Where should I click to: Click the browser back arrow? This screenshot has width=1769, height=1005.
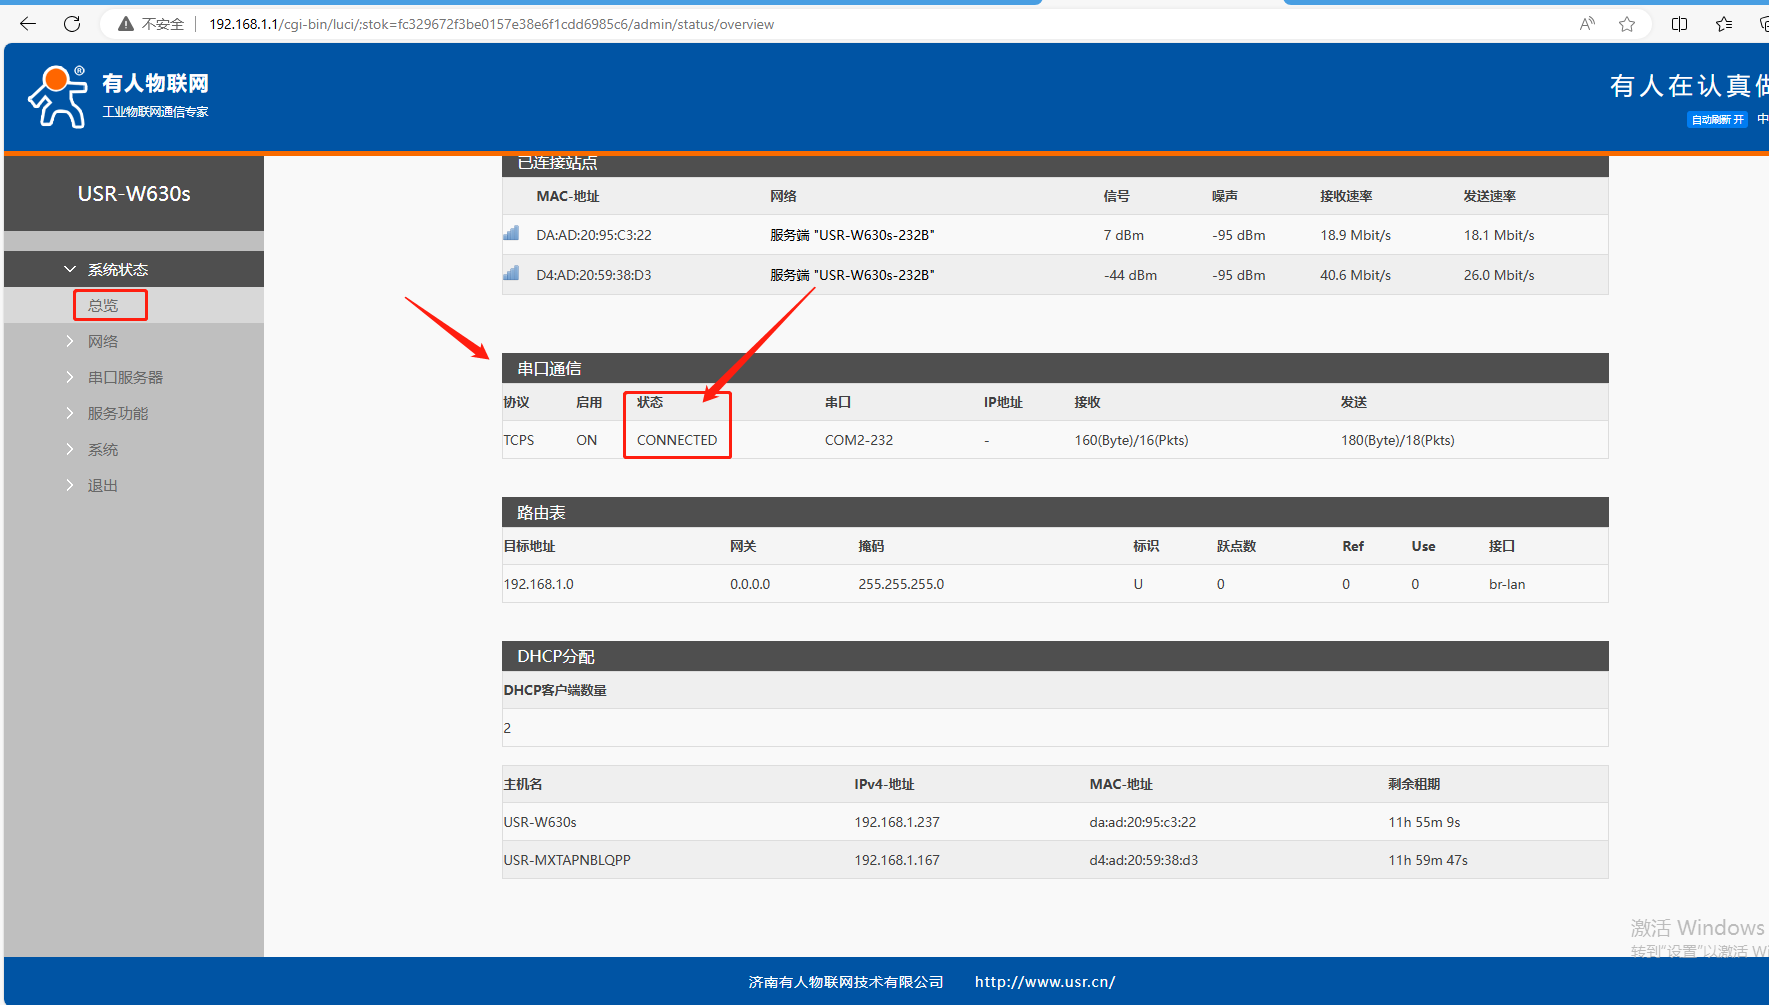pyautogui.click(x=28, y=24)
